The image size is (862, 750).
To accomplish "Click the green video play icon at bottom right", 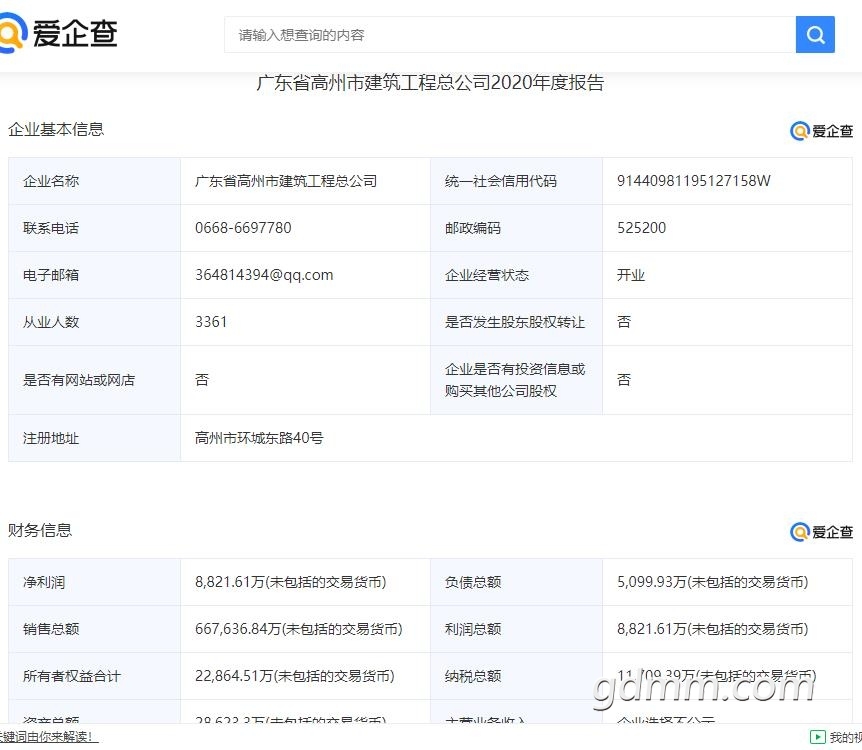I will (817, 737).
